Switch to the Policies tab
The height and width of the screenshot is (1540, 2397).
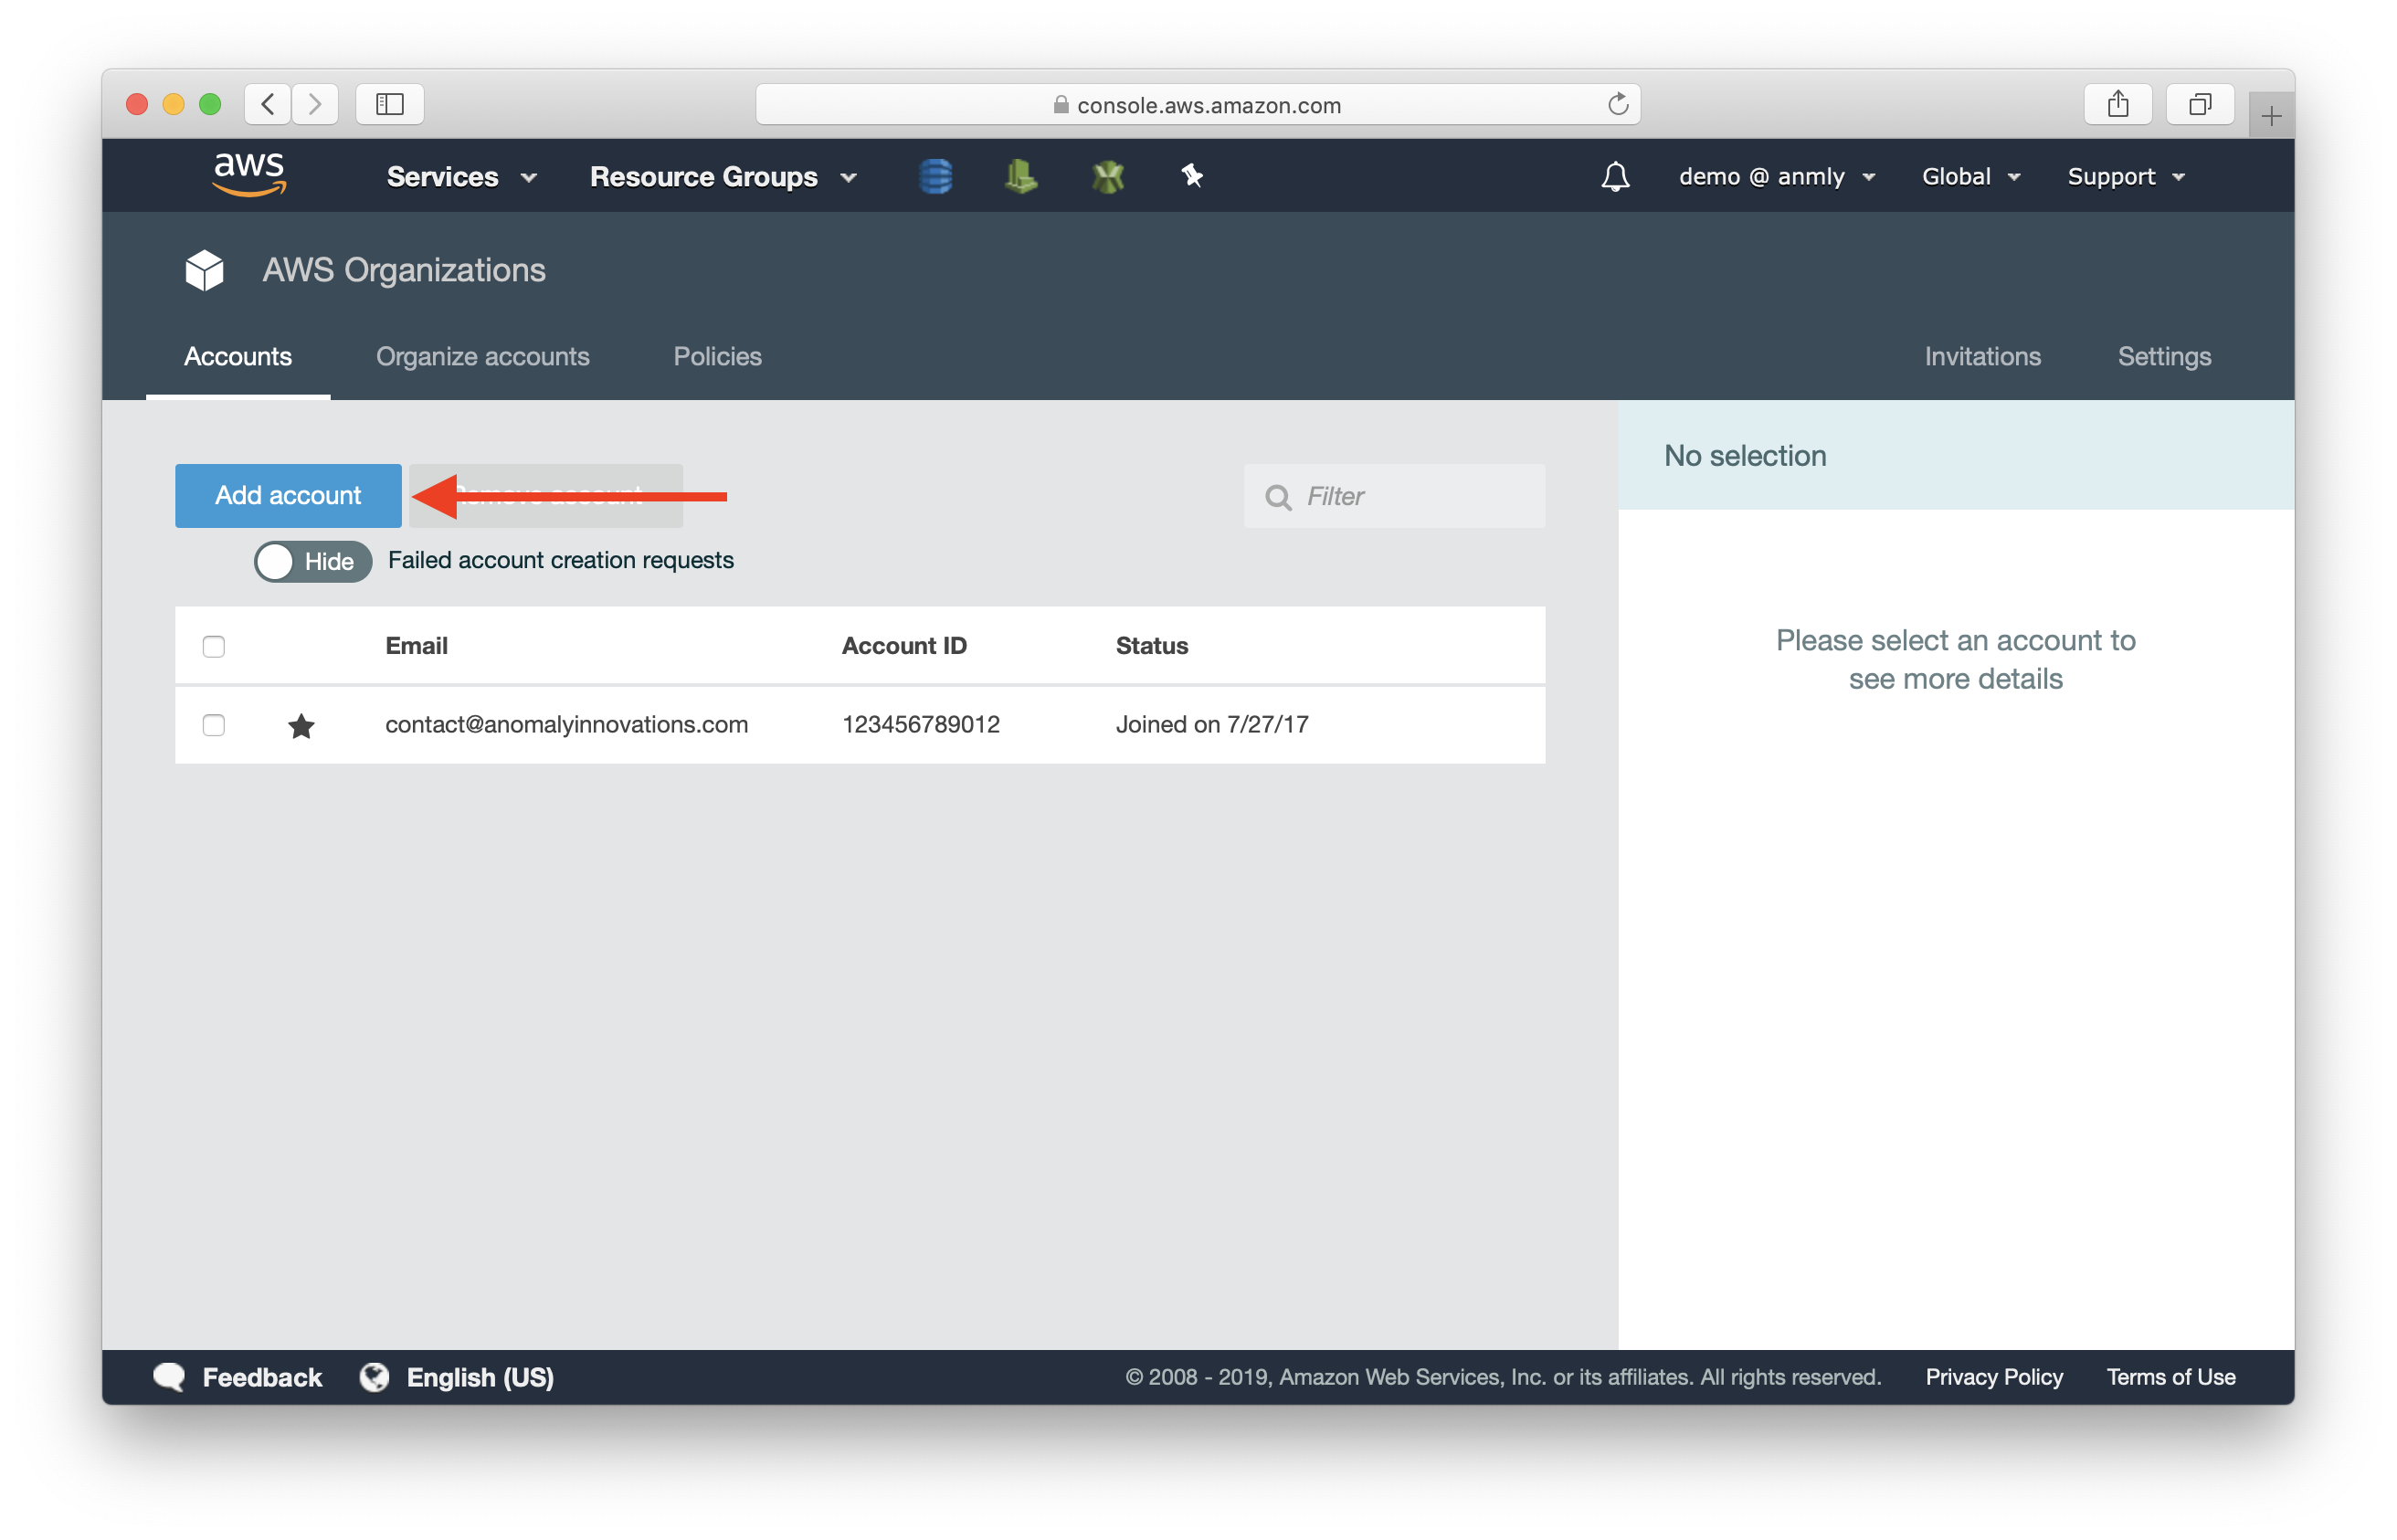click(718, 354)
